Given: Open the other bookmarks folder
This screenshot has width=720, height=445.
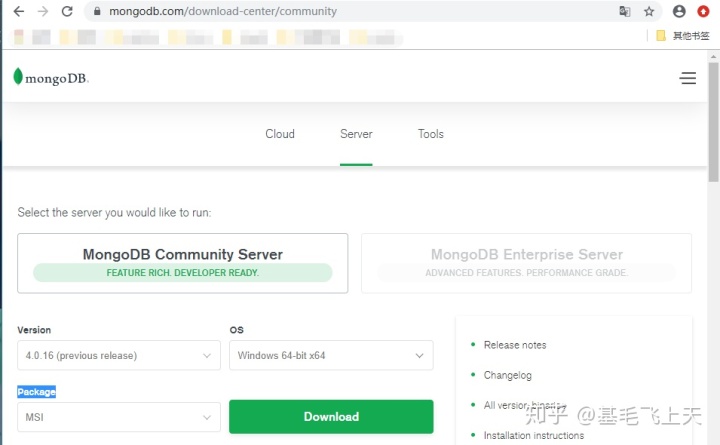Looking at the screenshot, I should 683,36.
